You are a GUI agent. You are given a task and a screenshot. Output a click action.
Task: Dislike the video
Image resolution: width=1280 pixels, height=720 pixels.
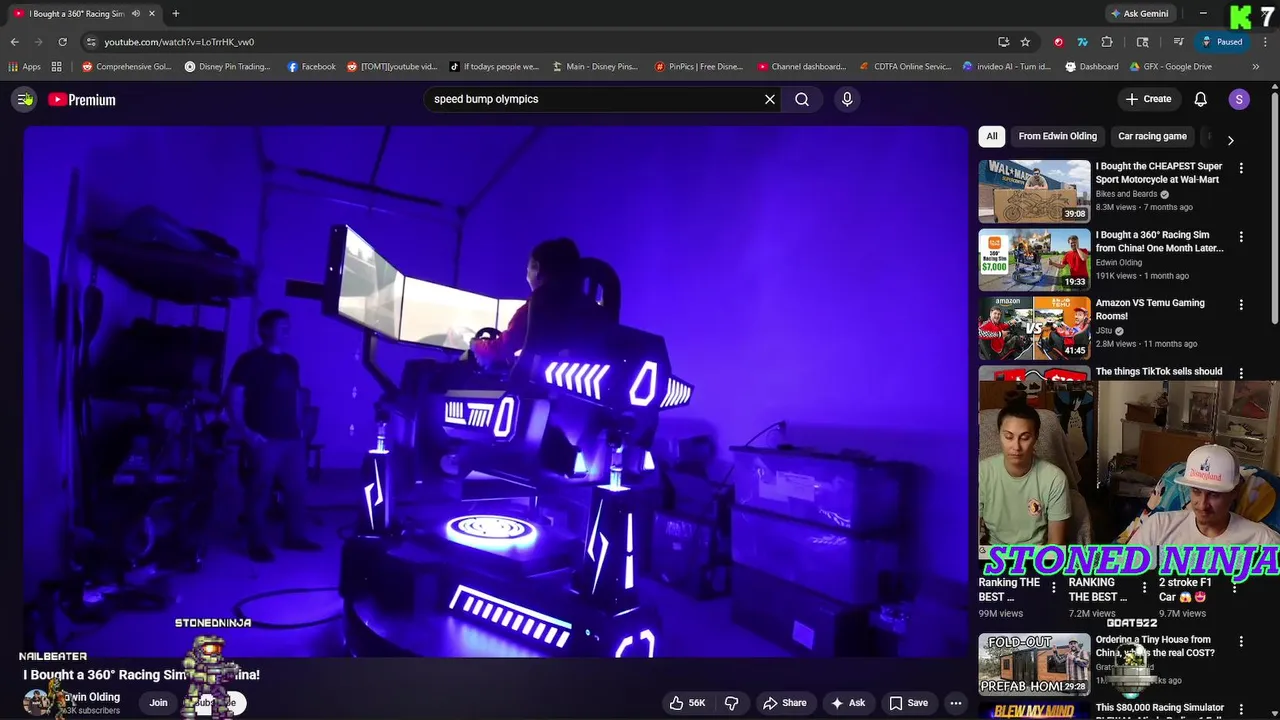click(x=731, y=703)
